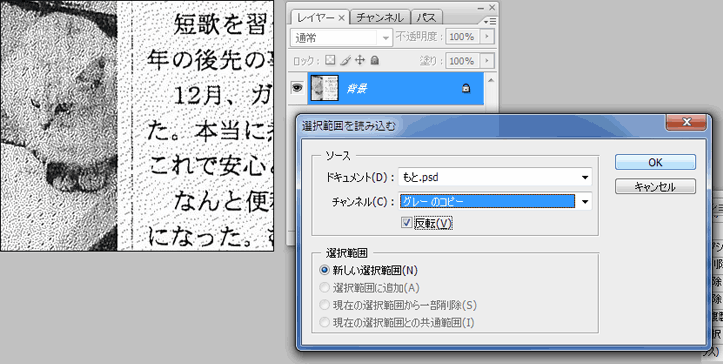Image resolution: width=723 pixels, height=364 pixels.
Task: Open the opacity slider arrow
Action: pos(487,37)
